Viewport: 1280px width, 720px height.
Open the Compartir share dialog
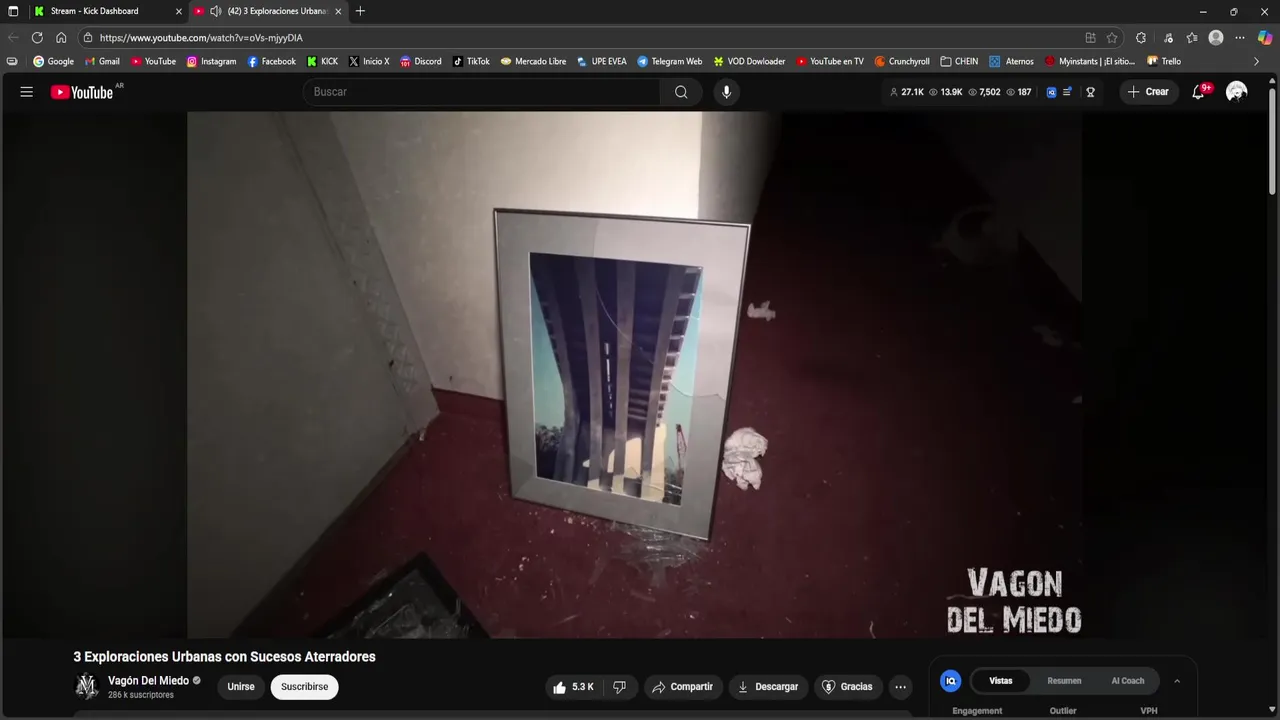(683, 687)
